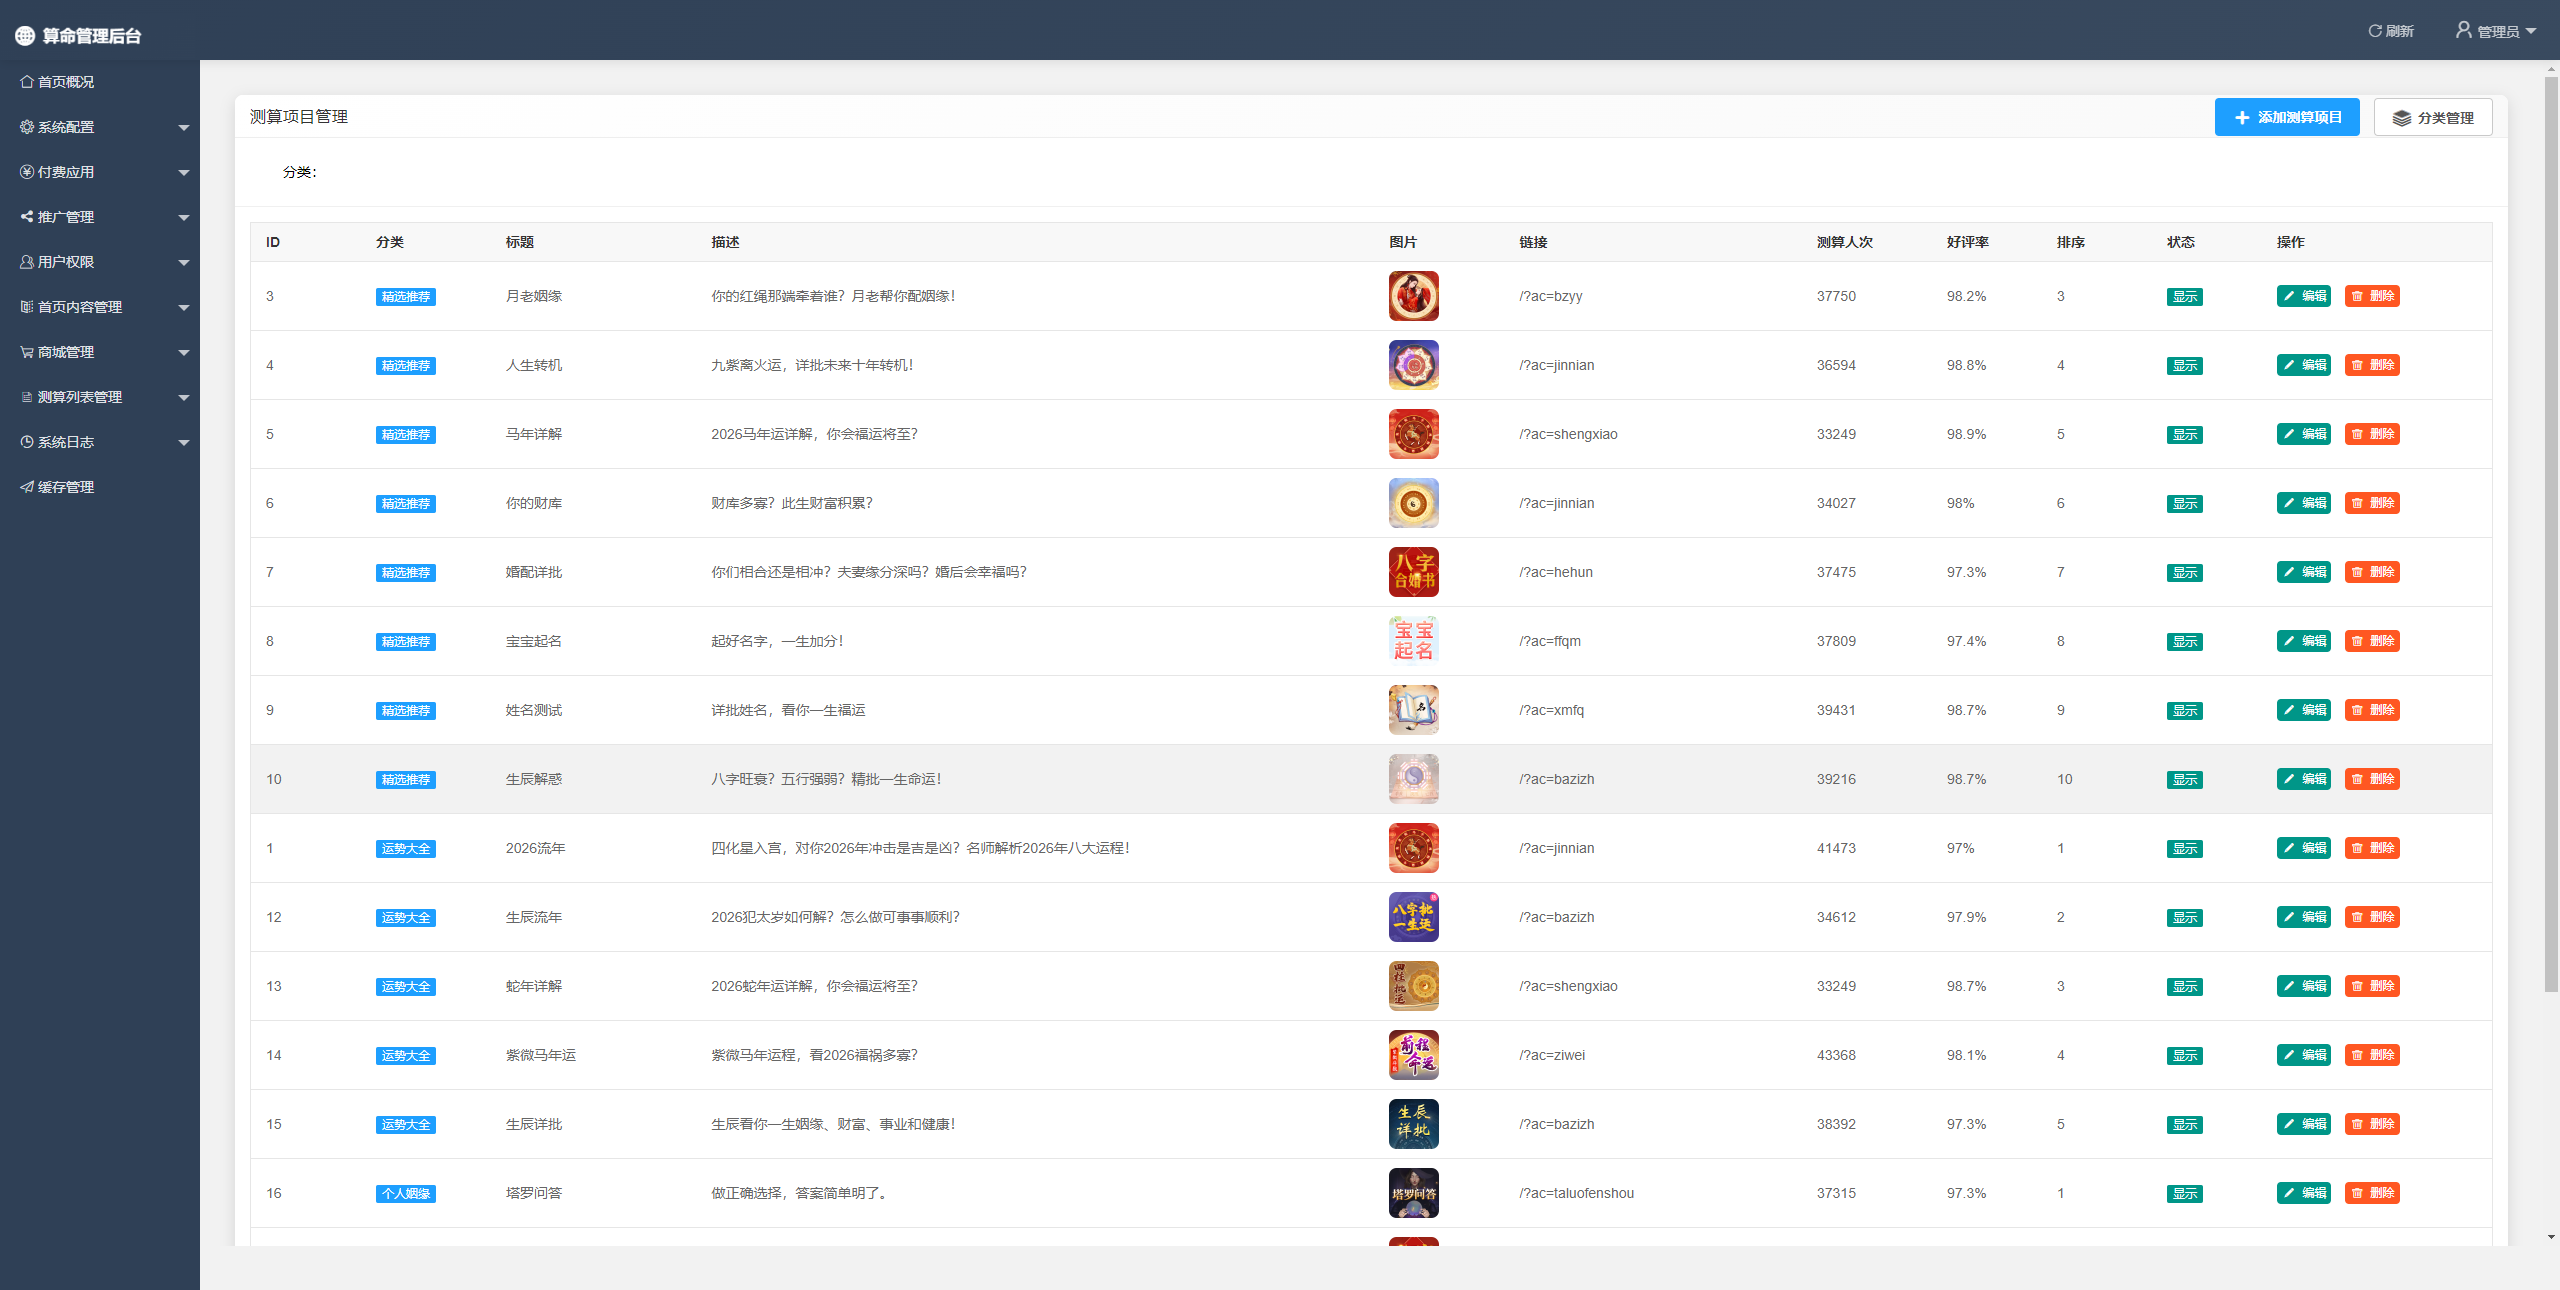
Task: Click the 算命管理后台 globe logo icon
Action: [x=25, y=36]
